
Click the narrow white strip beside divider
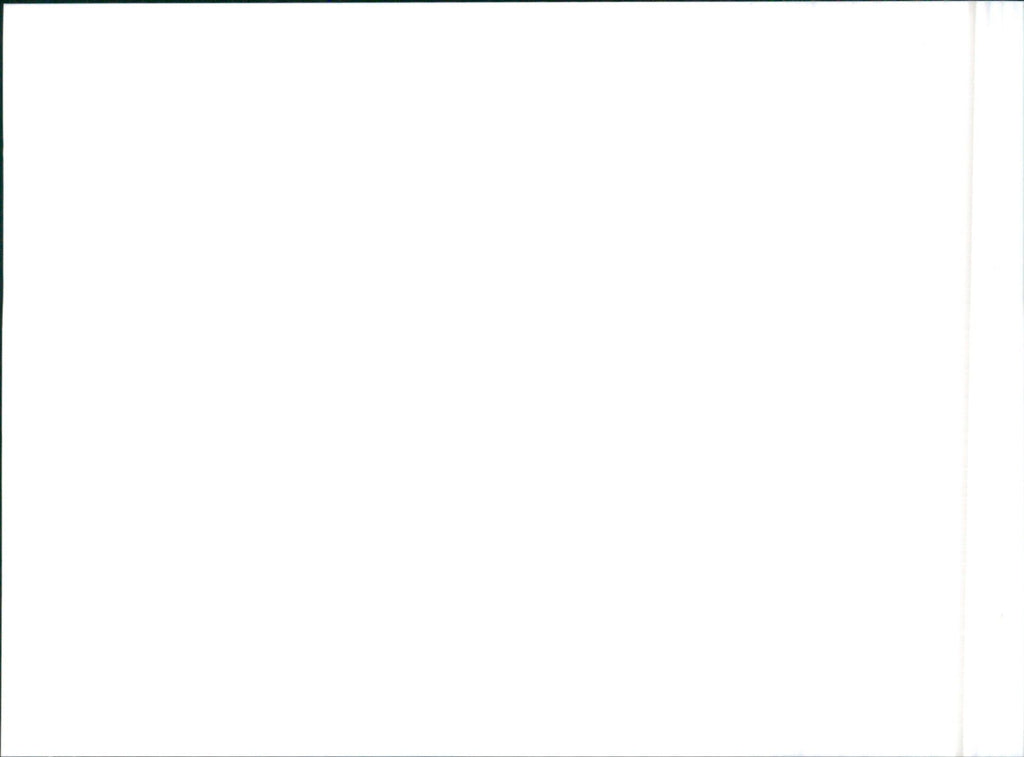click(x=999, y=379)
